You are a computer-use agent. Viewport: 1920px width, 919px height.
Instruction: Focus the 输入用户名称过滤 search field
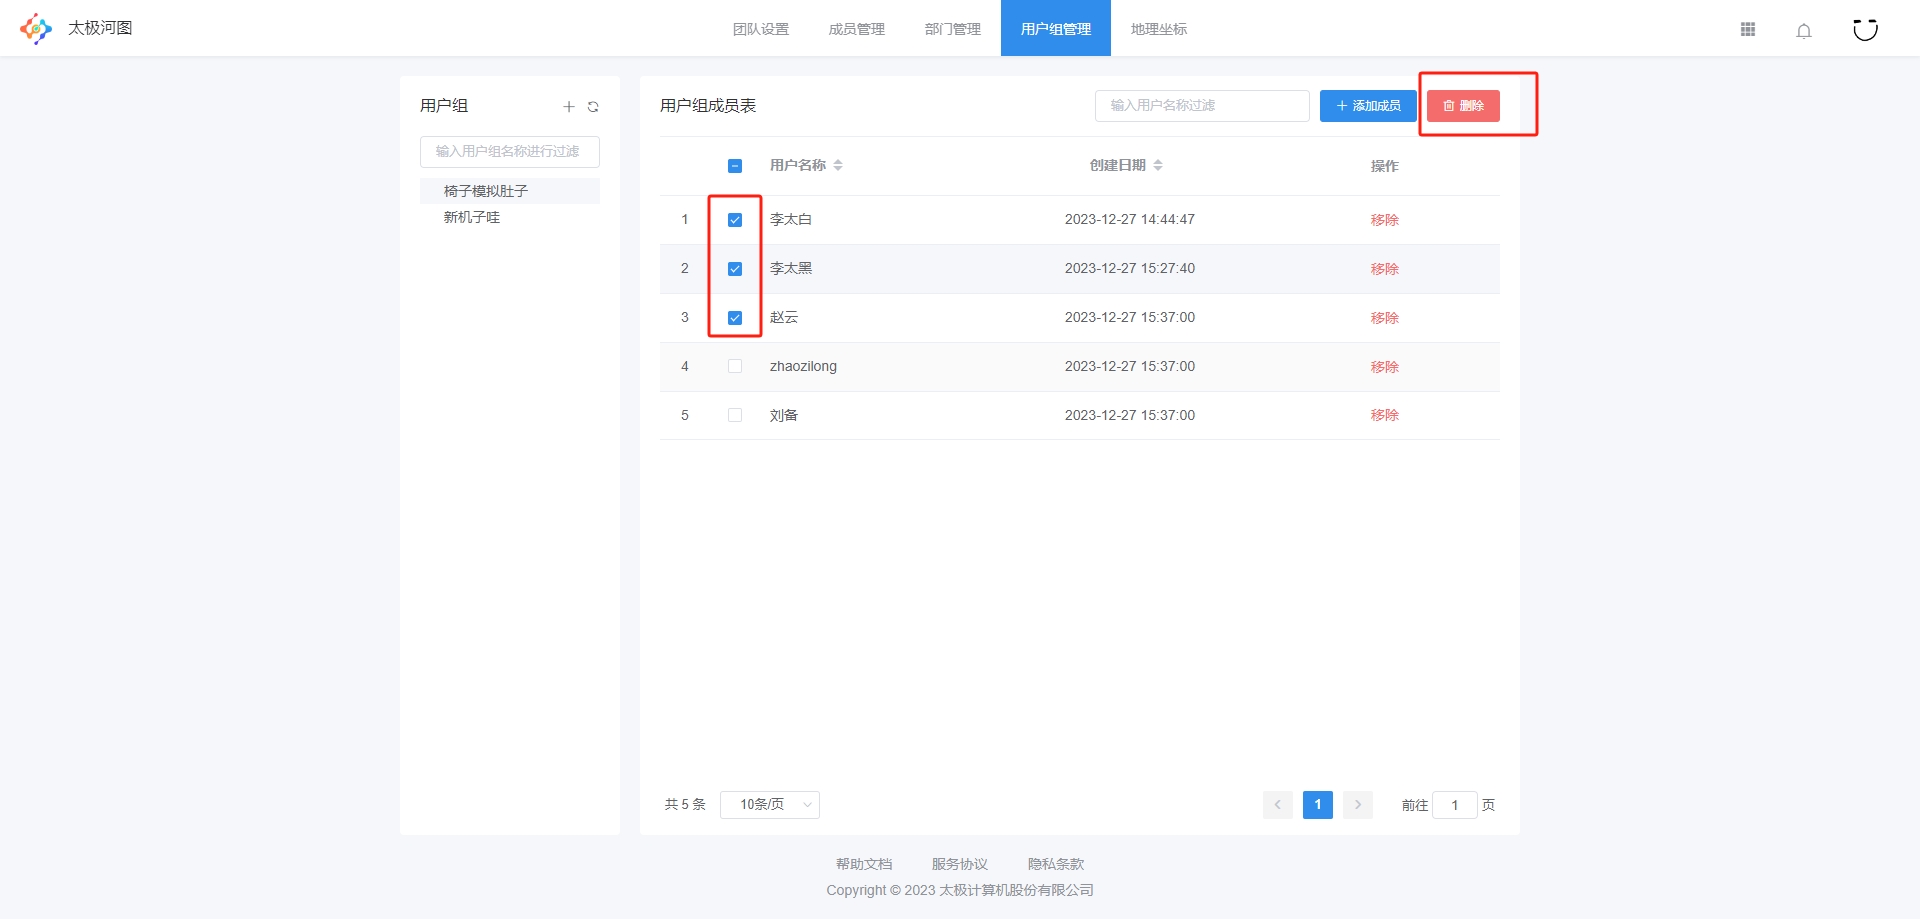click(x=1202, y=106)
